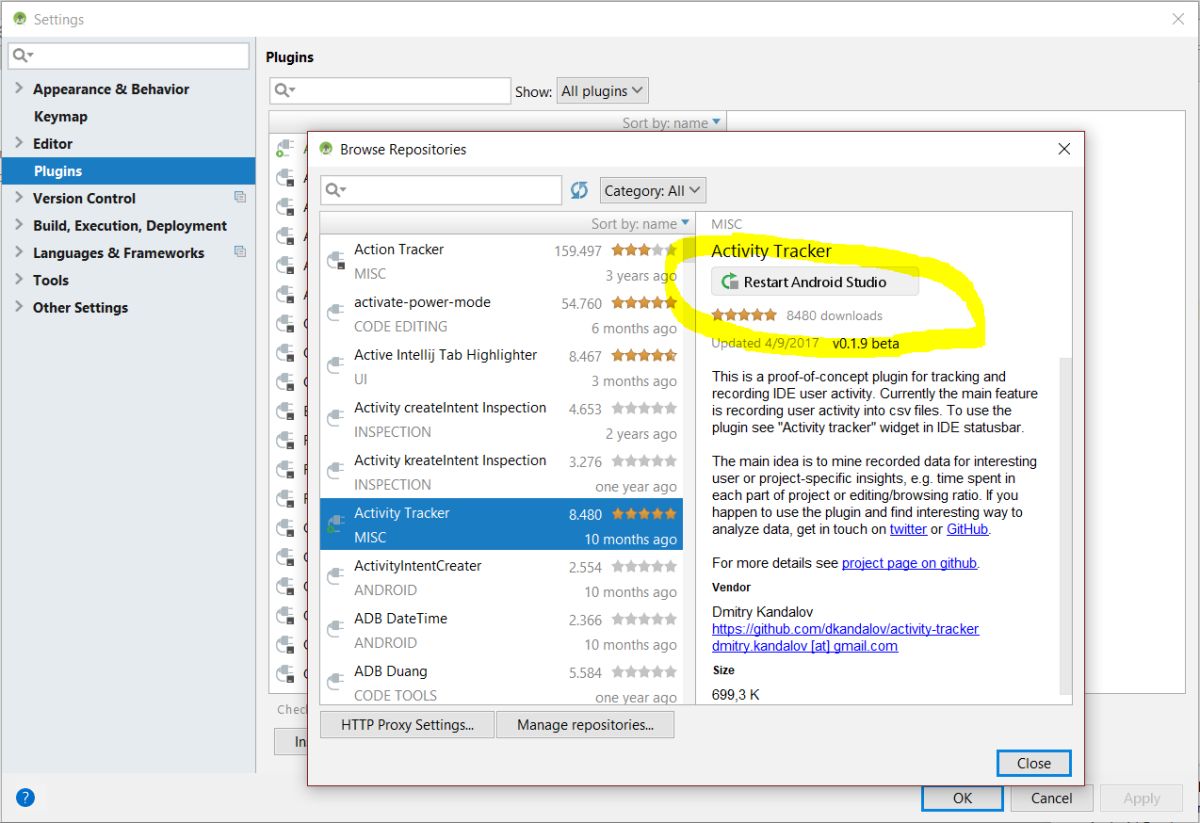Open the GitHub link in description
The height and width of the screenshot is (823, 1200).
[967, 529]
